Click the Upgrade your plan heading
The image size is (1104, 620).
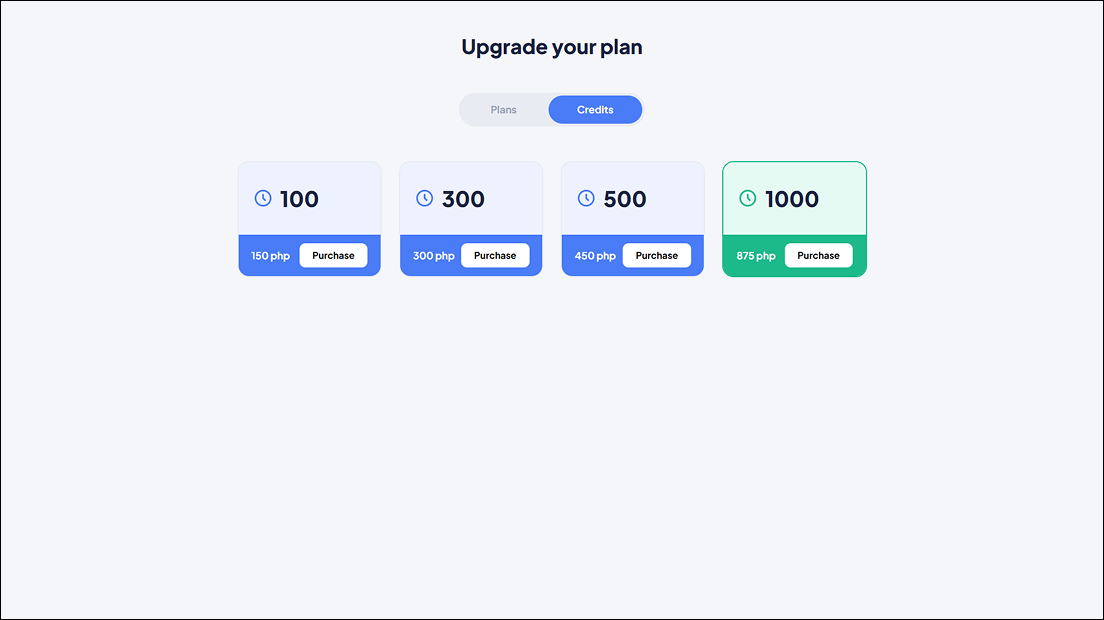click(552, 47)
